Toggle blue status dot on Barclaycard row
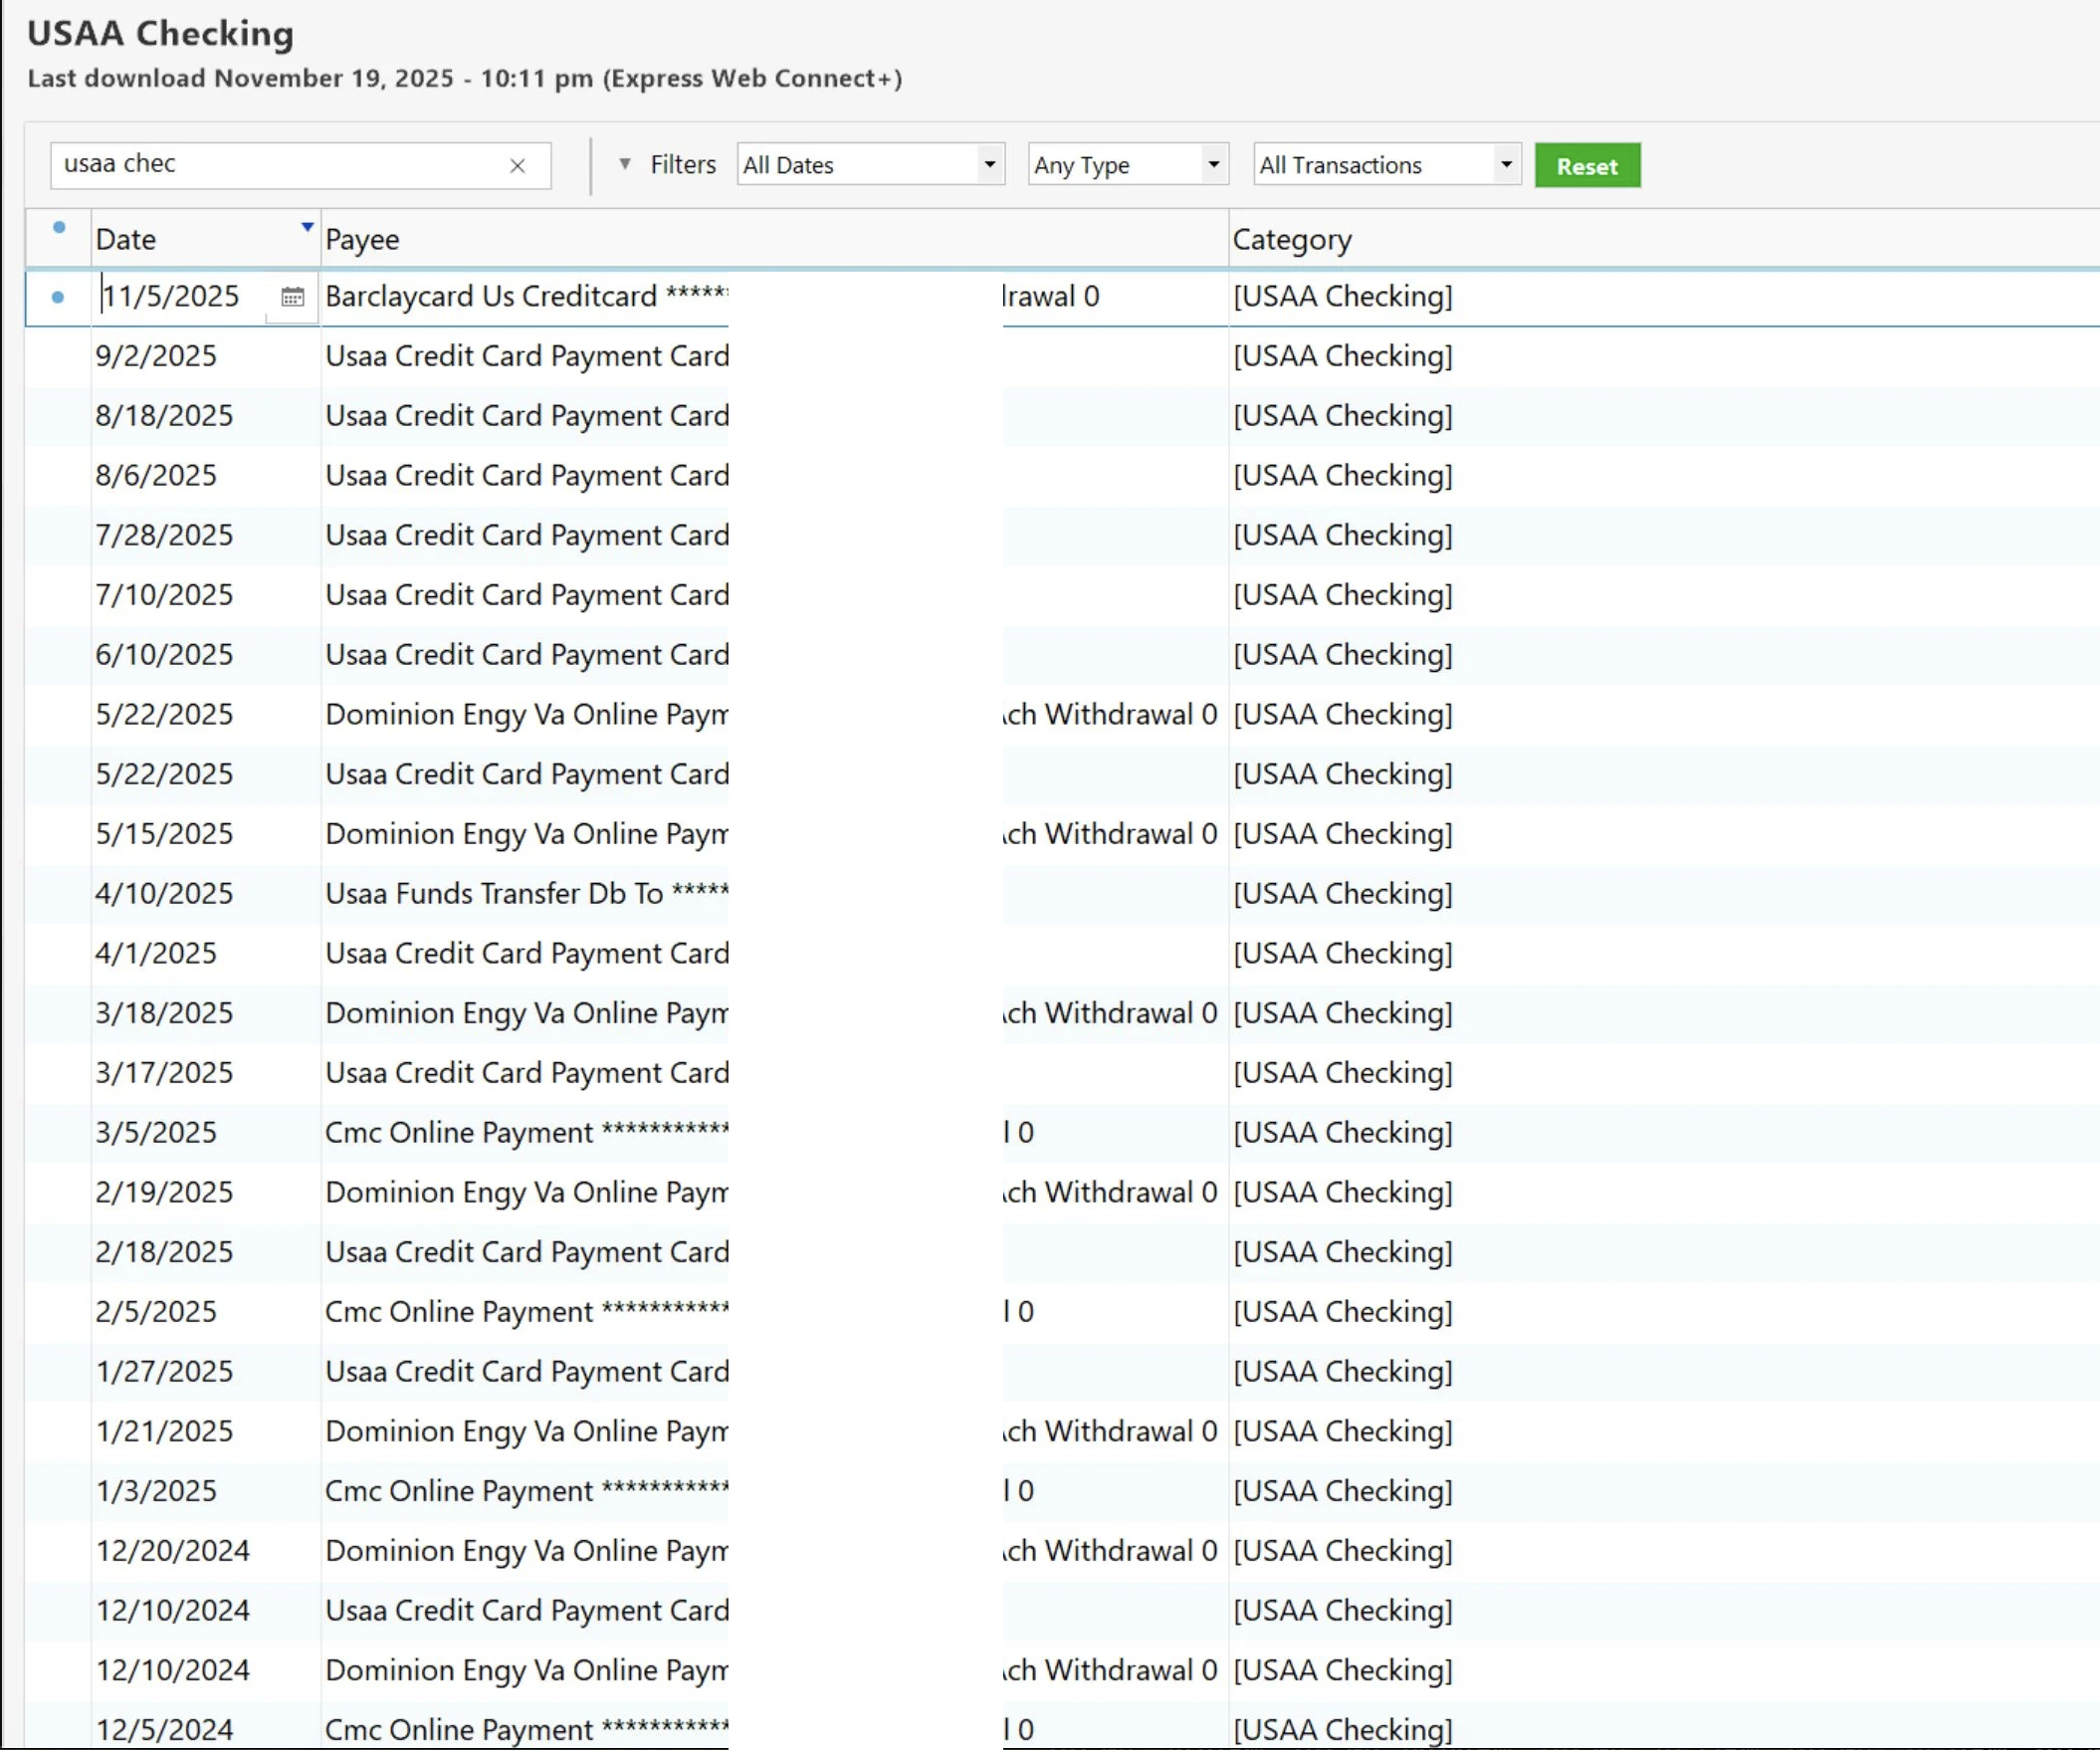This screenshot has height=1750, width=2100. (x=58, y=297)
